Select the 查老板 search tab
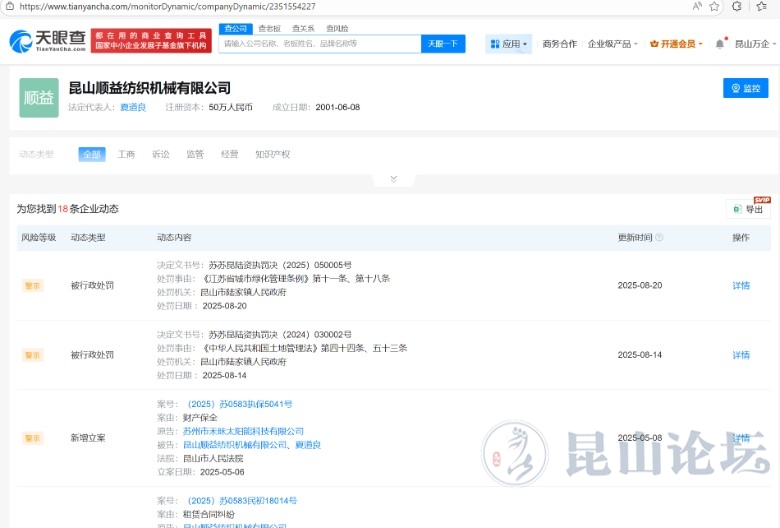This screenshot has height=528, width=780. 269,29
